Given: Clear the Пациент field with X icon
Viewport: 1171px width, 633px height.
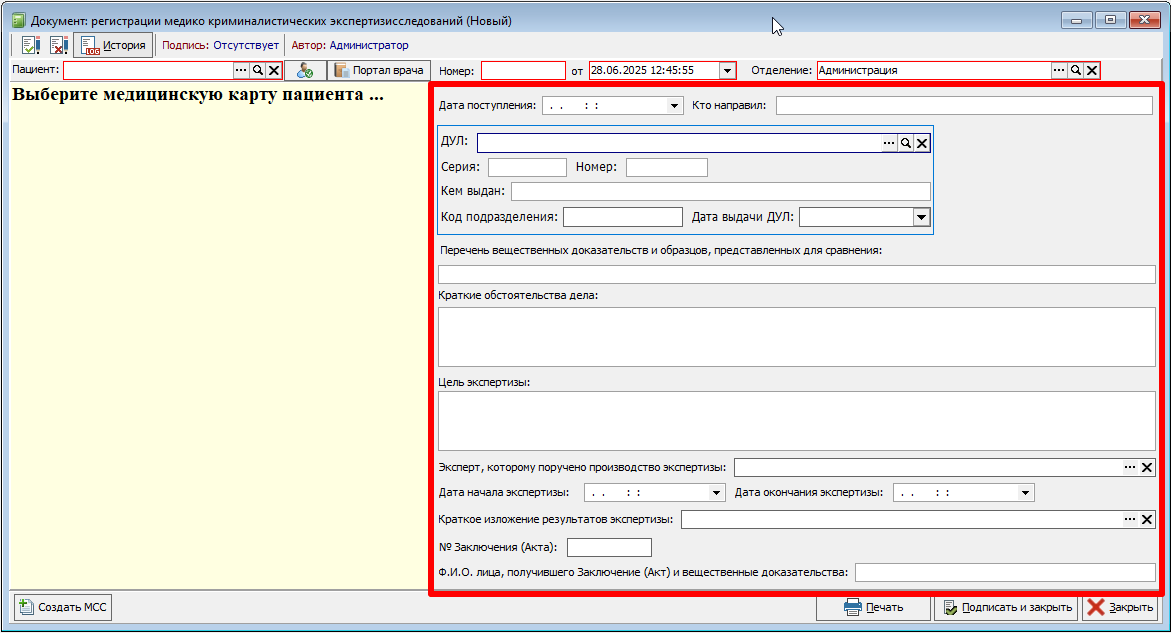Looking at the screenshot, I should [x=274, y=70].
